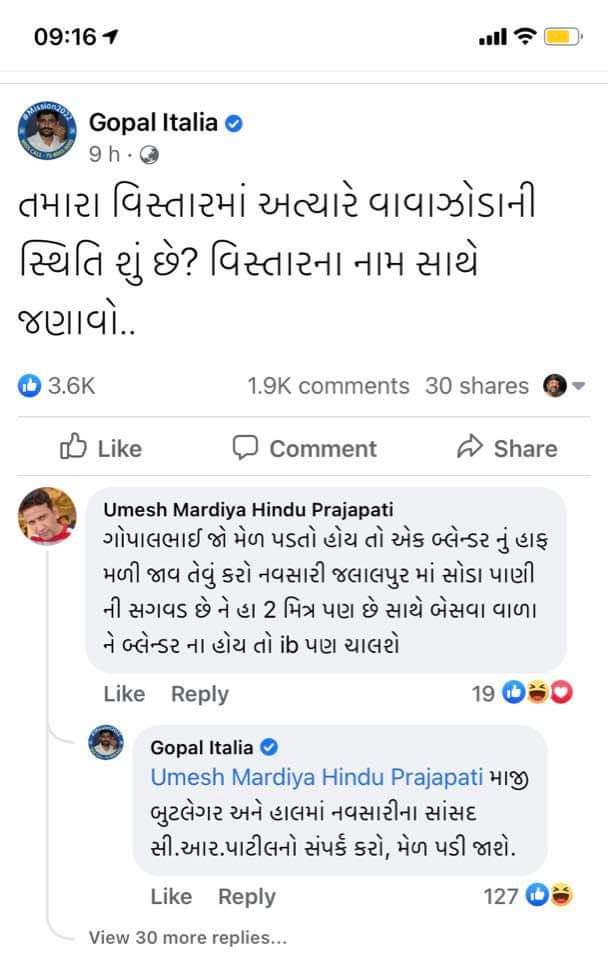This screenshot has height=960, width=608.
Task: Like Umesh Mardiya Hindu Prajapati's comment
Action: (124, 693)
